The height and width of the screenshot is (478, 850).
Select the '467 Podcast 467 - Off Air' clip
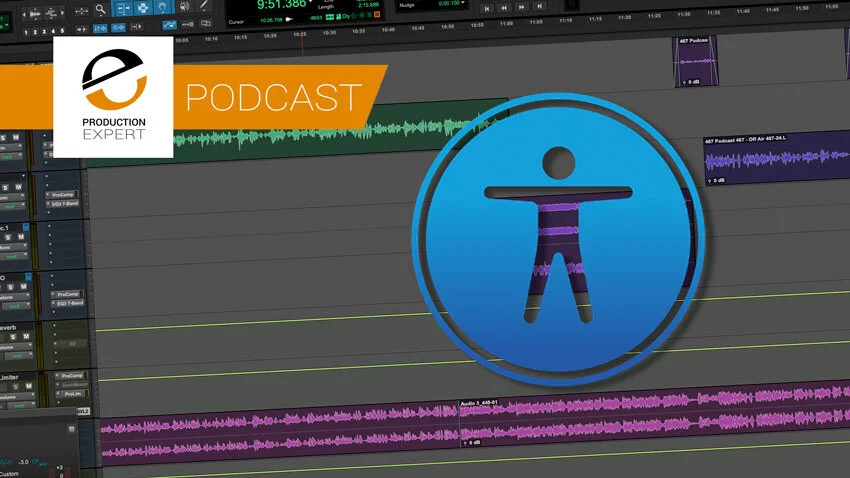(777, 159)
